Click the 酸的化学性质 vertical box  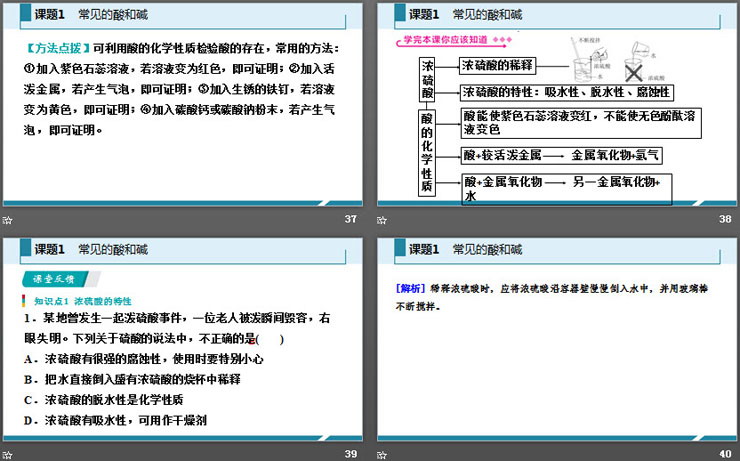pyautogui.click(x=426, y=150)
